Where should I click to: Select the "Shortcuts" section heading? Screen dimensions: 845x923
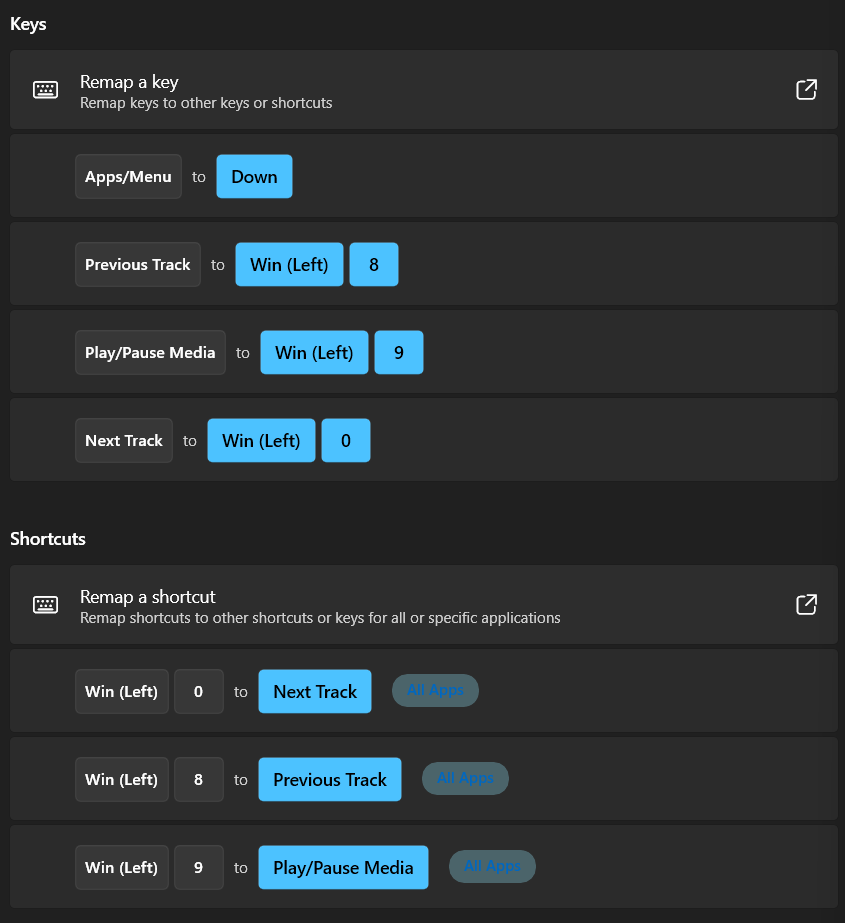coord(47,538)
